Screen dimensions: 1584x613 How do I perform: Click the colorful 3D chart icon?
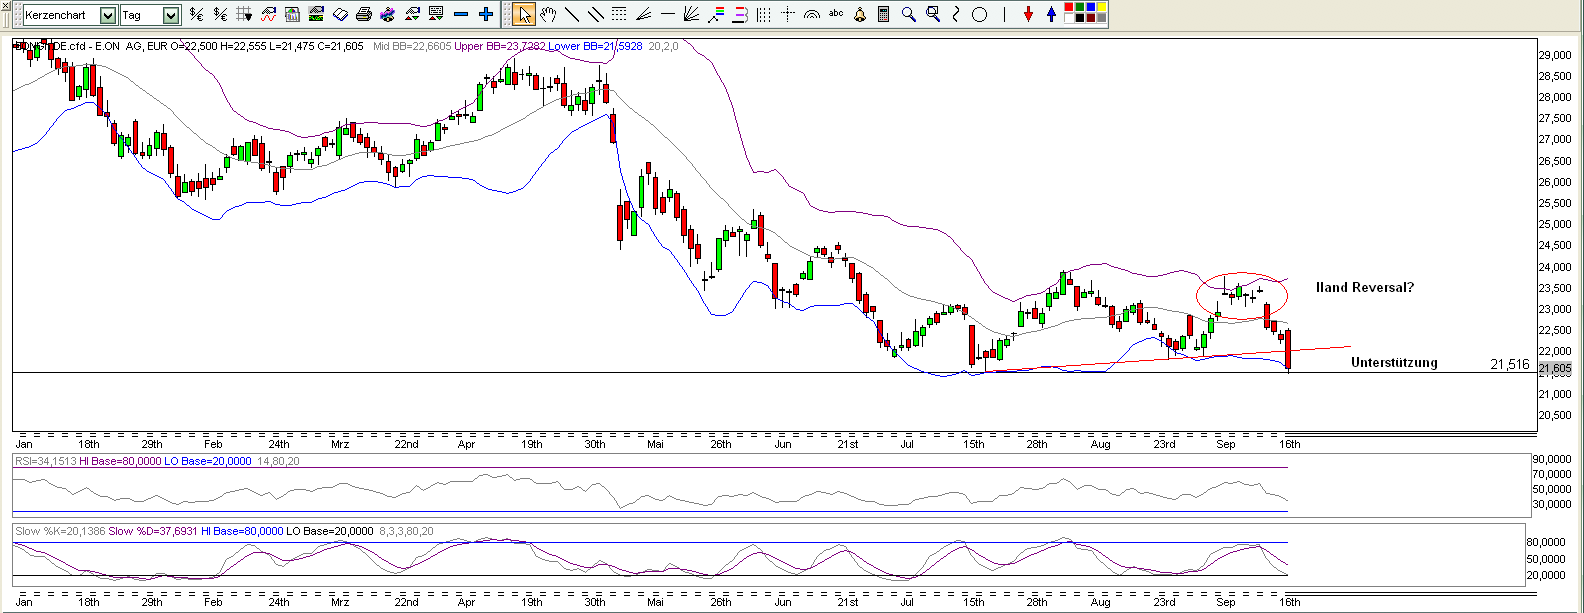(x=387, y=14)
